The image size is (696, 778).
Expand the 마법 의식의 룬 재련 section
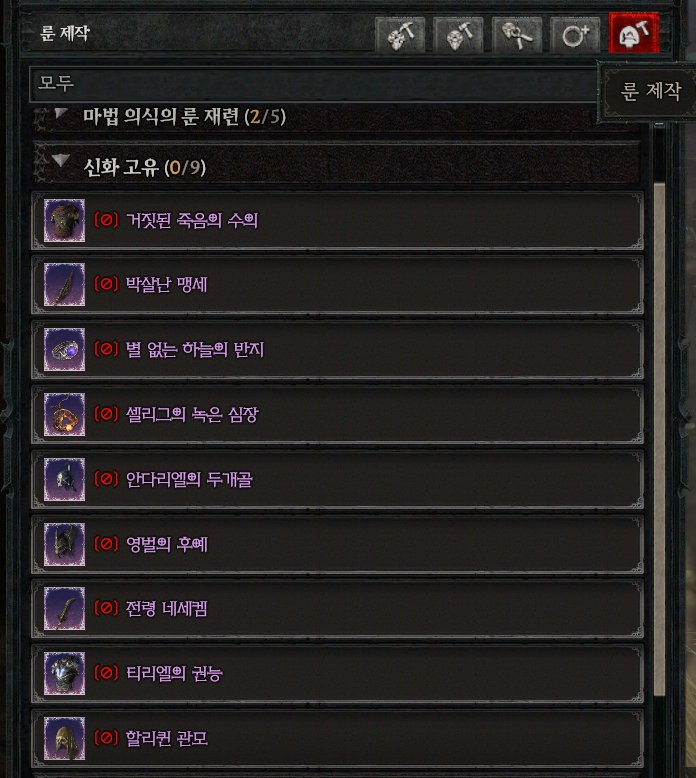tap(335, 117)
